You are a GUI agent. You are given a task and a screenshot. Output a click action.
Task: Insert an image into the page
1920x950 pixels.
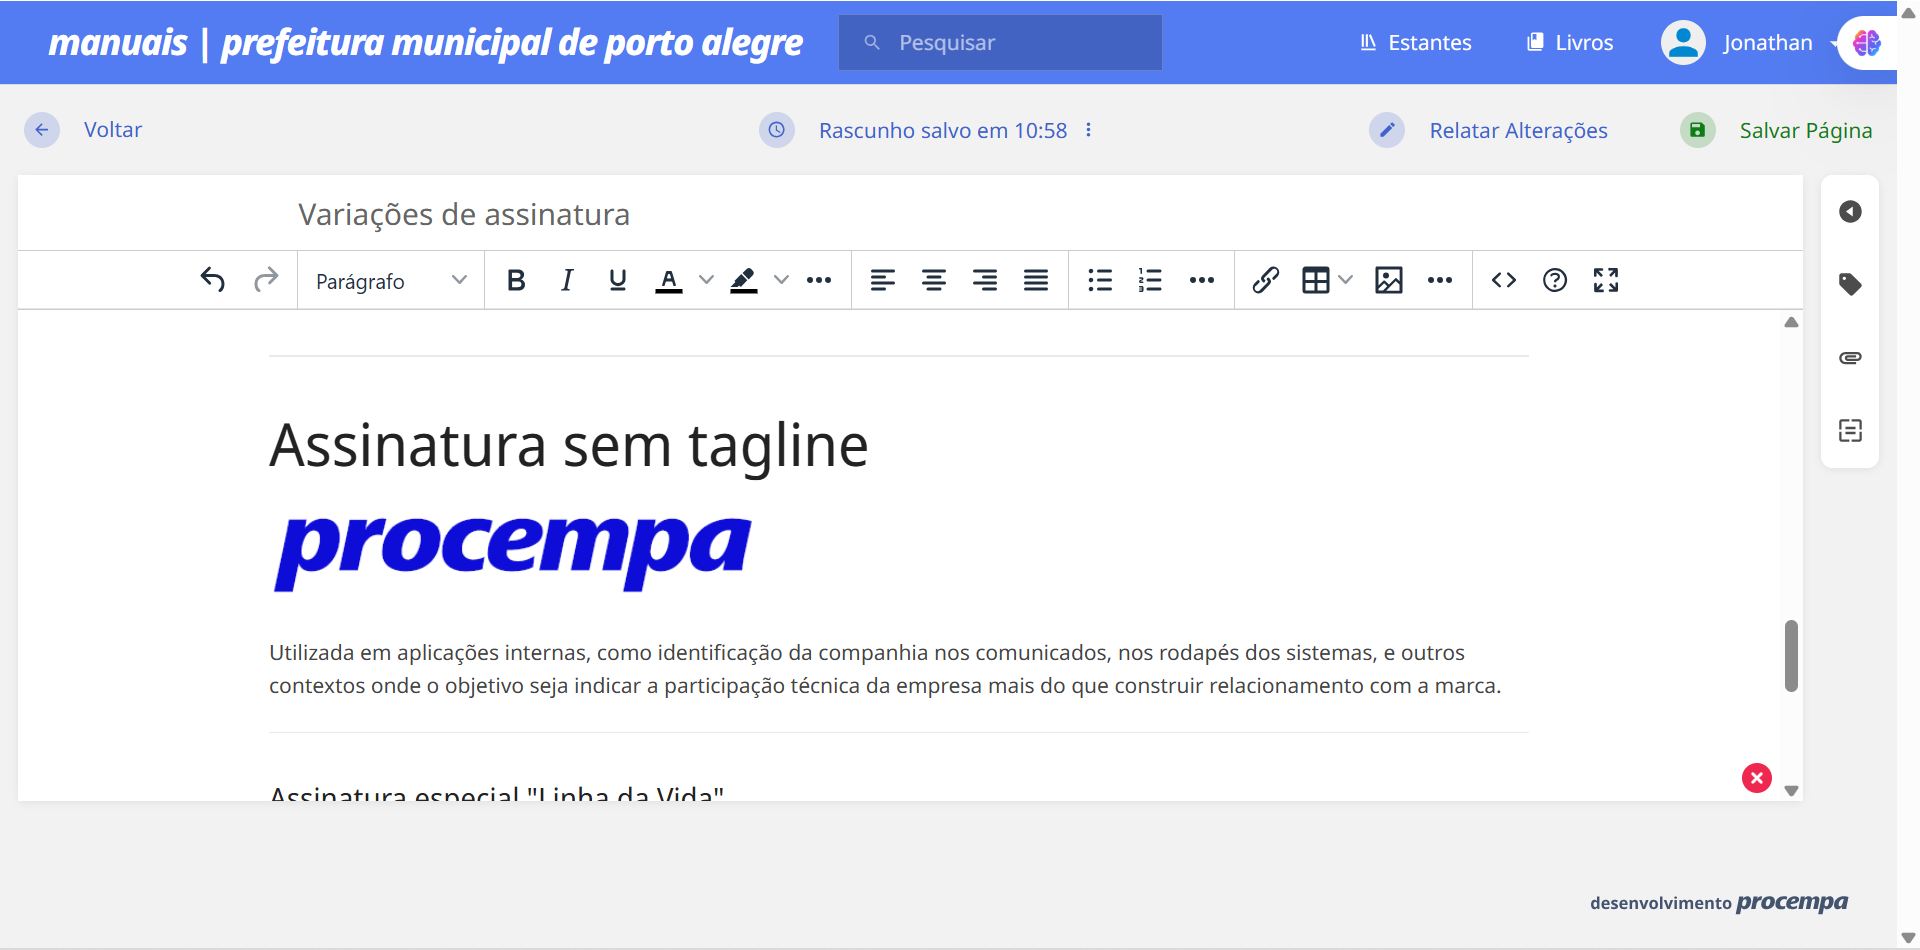tap(1388, 280)
